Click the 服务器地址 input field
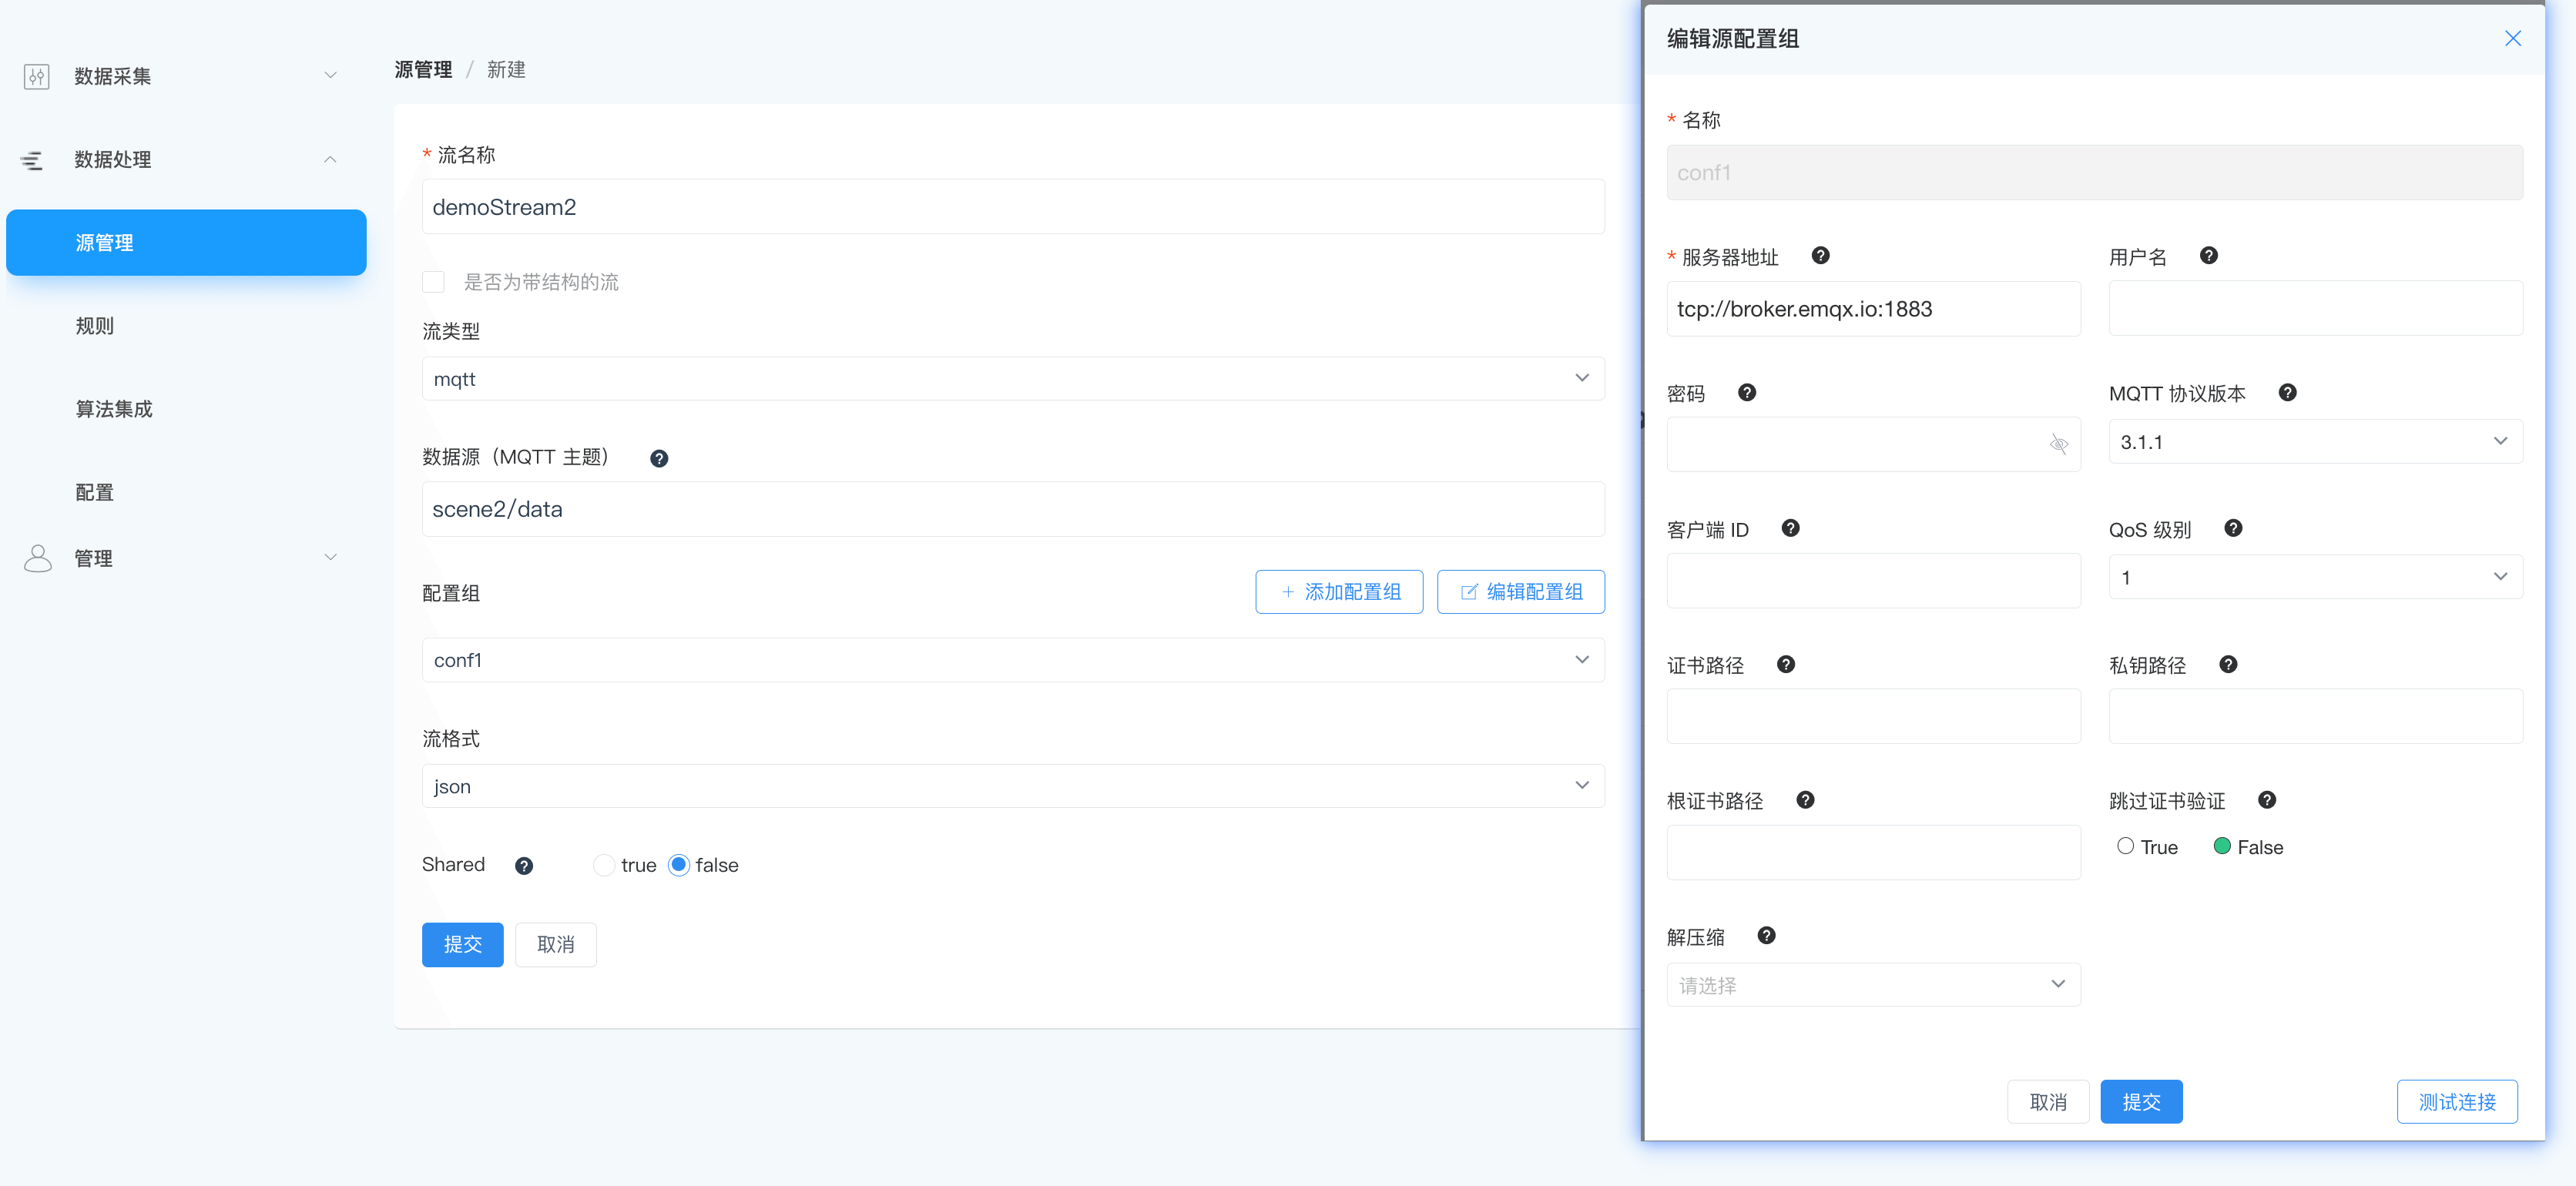This screenshot has width=2576, height=1186. 1872,309
